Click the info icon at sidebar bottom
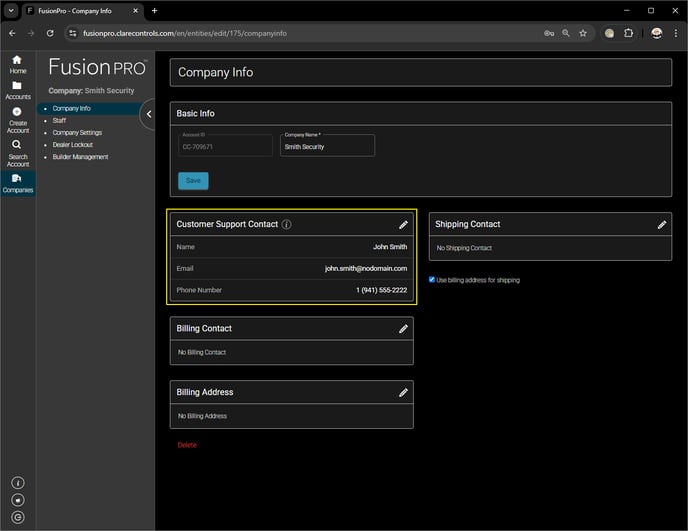 pyautogui.click(x=18, y=483)
